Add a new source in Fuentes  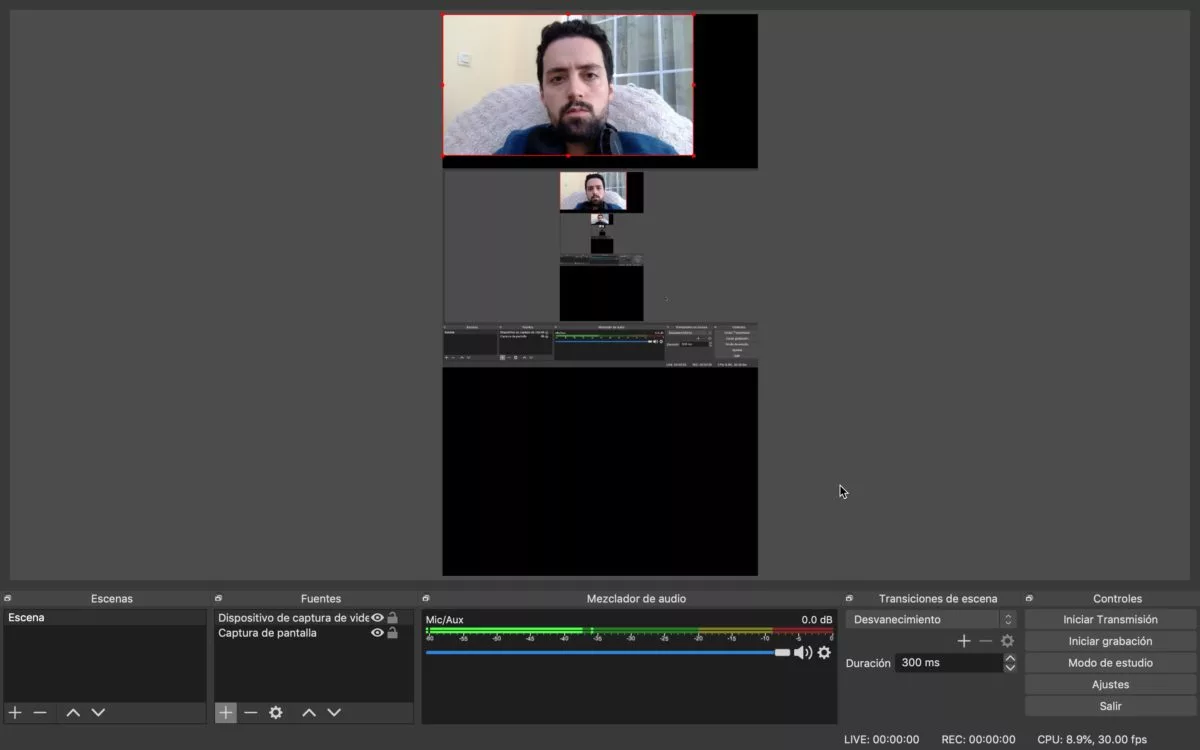pyautogui.click(x=226, y=713)
